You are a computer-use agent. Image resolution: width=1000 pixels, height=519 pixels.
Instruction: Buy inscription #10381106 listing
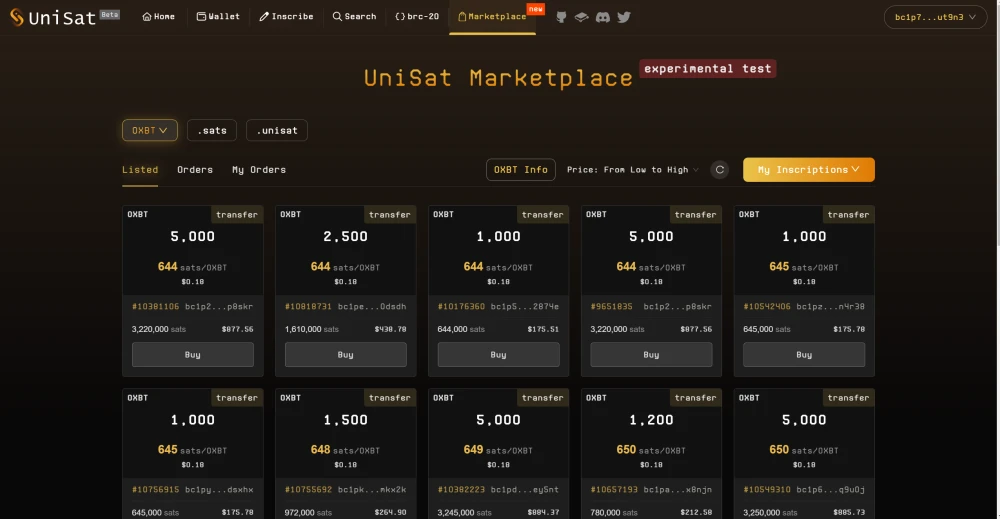click(x=193, y=355)
